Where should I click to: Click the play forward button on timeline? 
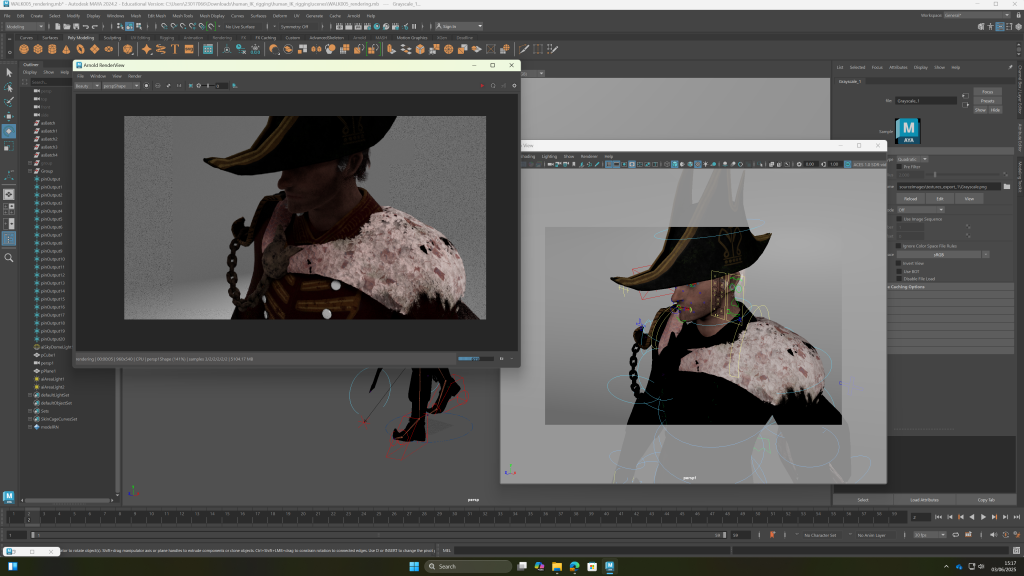point(983,517)
